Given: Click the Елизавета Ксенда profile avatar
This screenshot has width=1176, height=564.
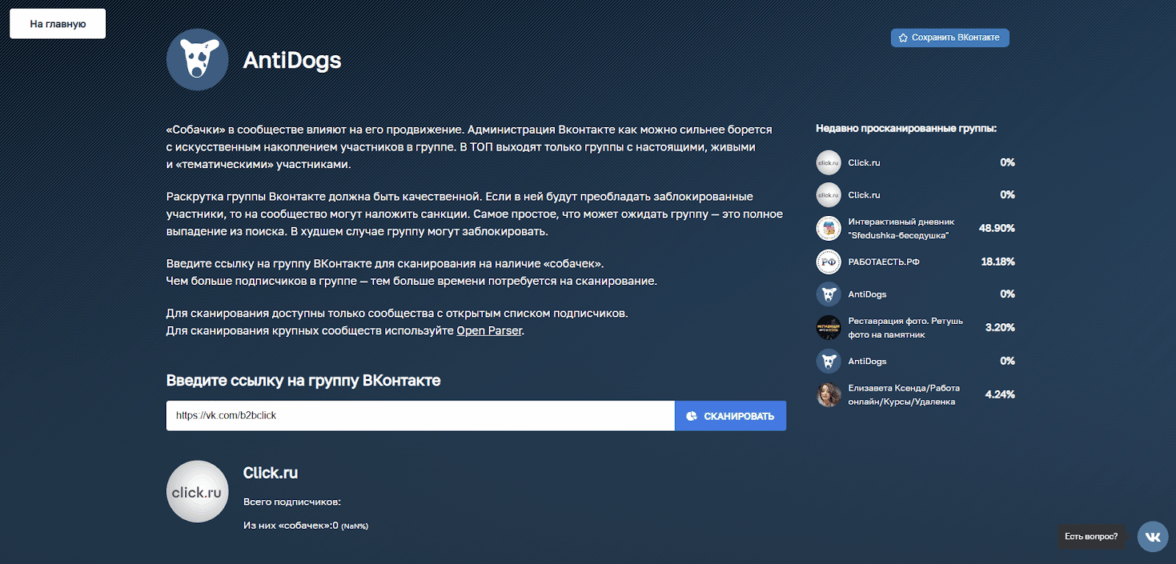Looking at the screenshot, I should pyautogui.click(x=828, y=395).
